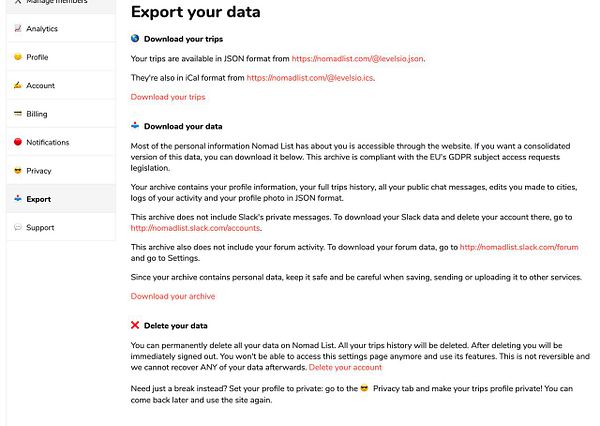
Task: Click the Account icon in sidebar
Action: [x=18, y=85]
